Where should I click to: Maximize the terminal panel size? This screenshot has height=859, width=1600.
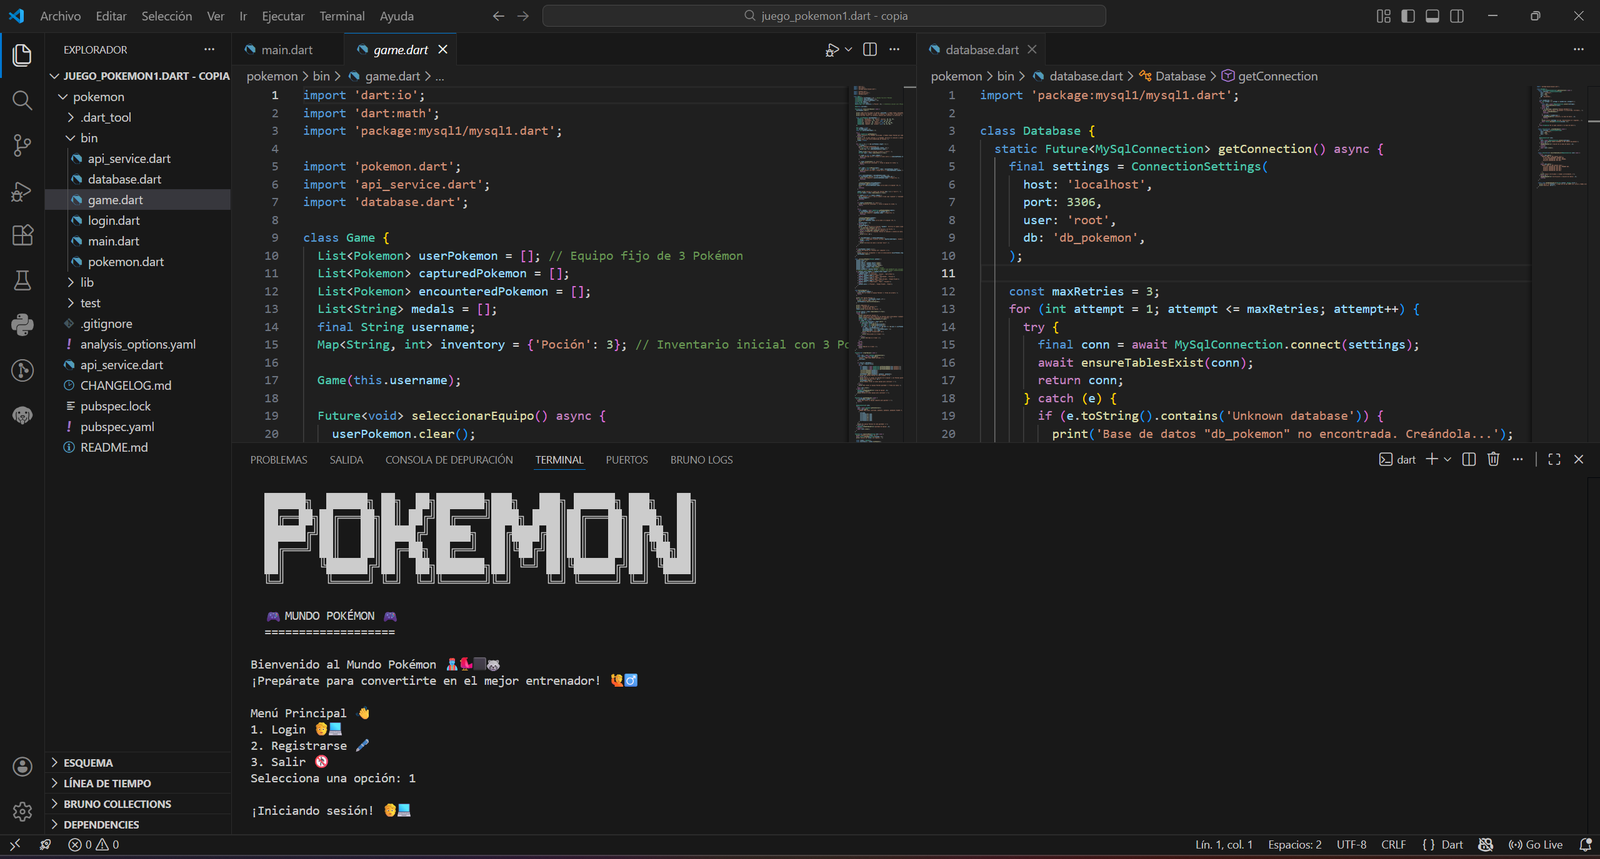(1554, 459)
